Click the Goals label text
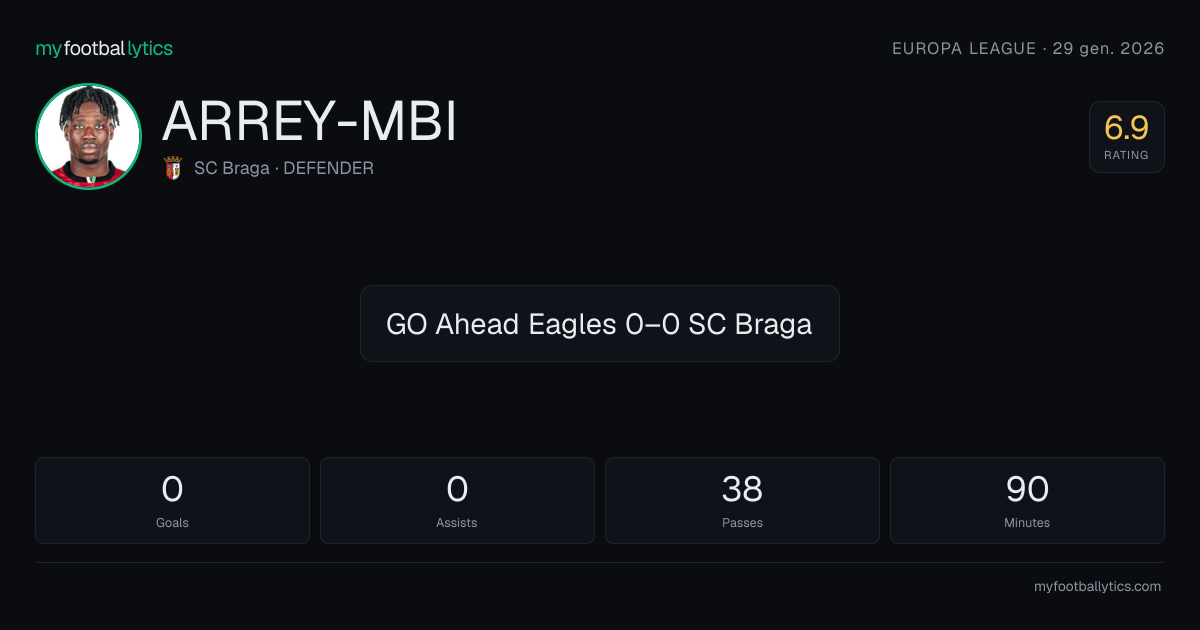Screen dimensions: 1200x630 click(172, 522)
